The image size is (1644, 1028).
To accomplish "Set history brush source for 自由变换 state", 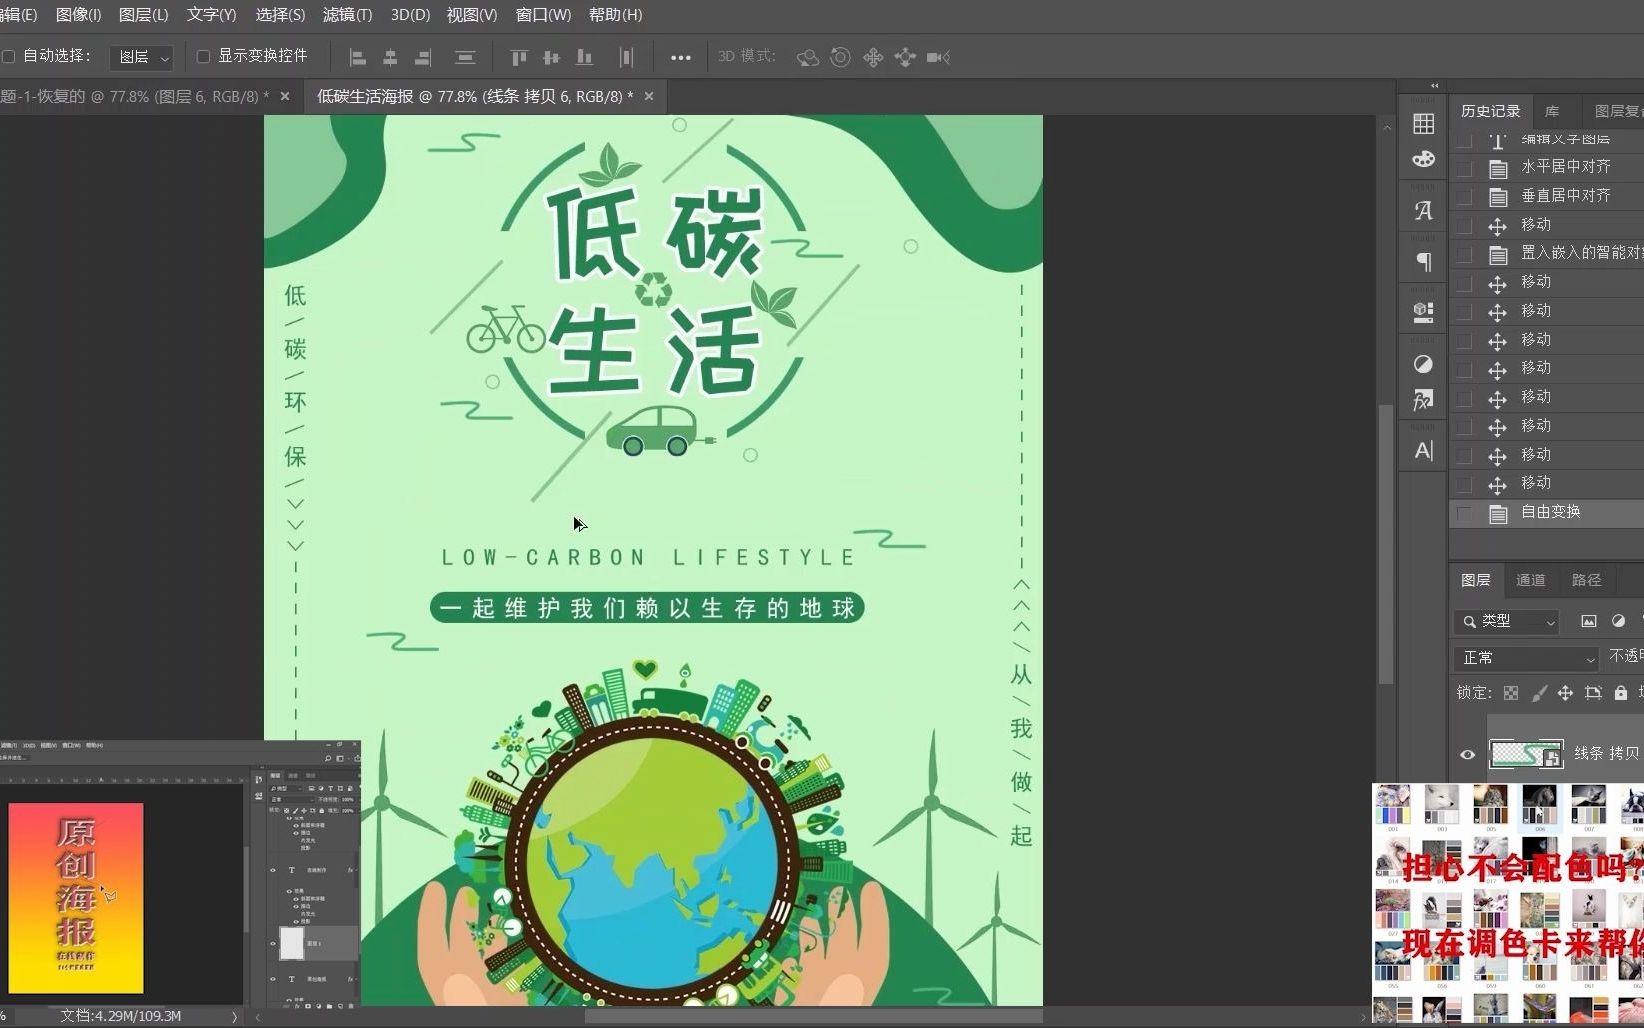I will (x=1464, y=513).
